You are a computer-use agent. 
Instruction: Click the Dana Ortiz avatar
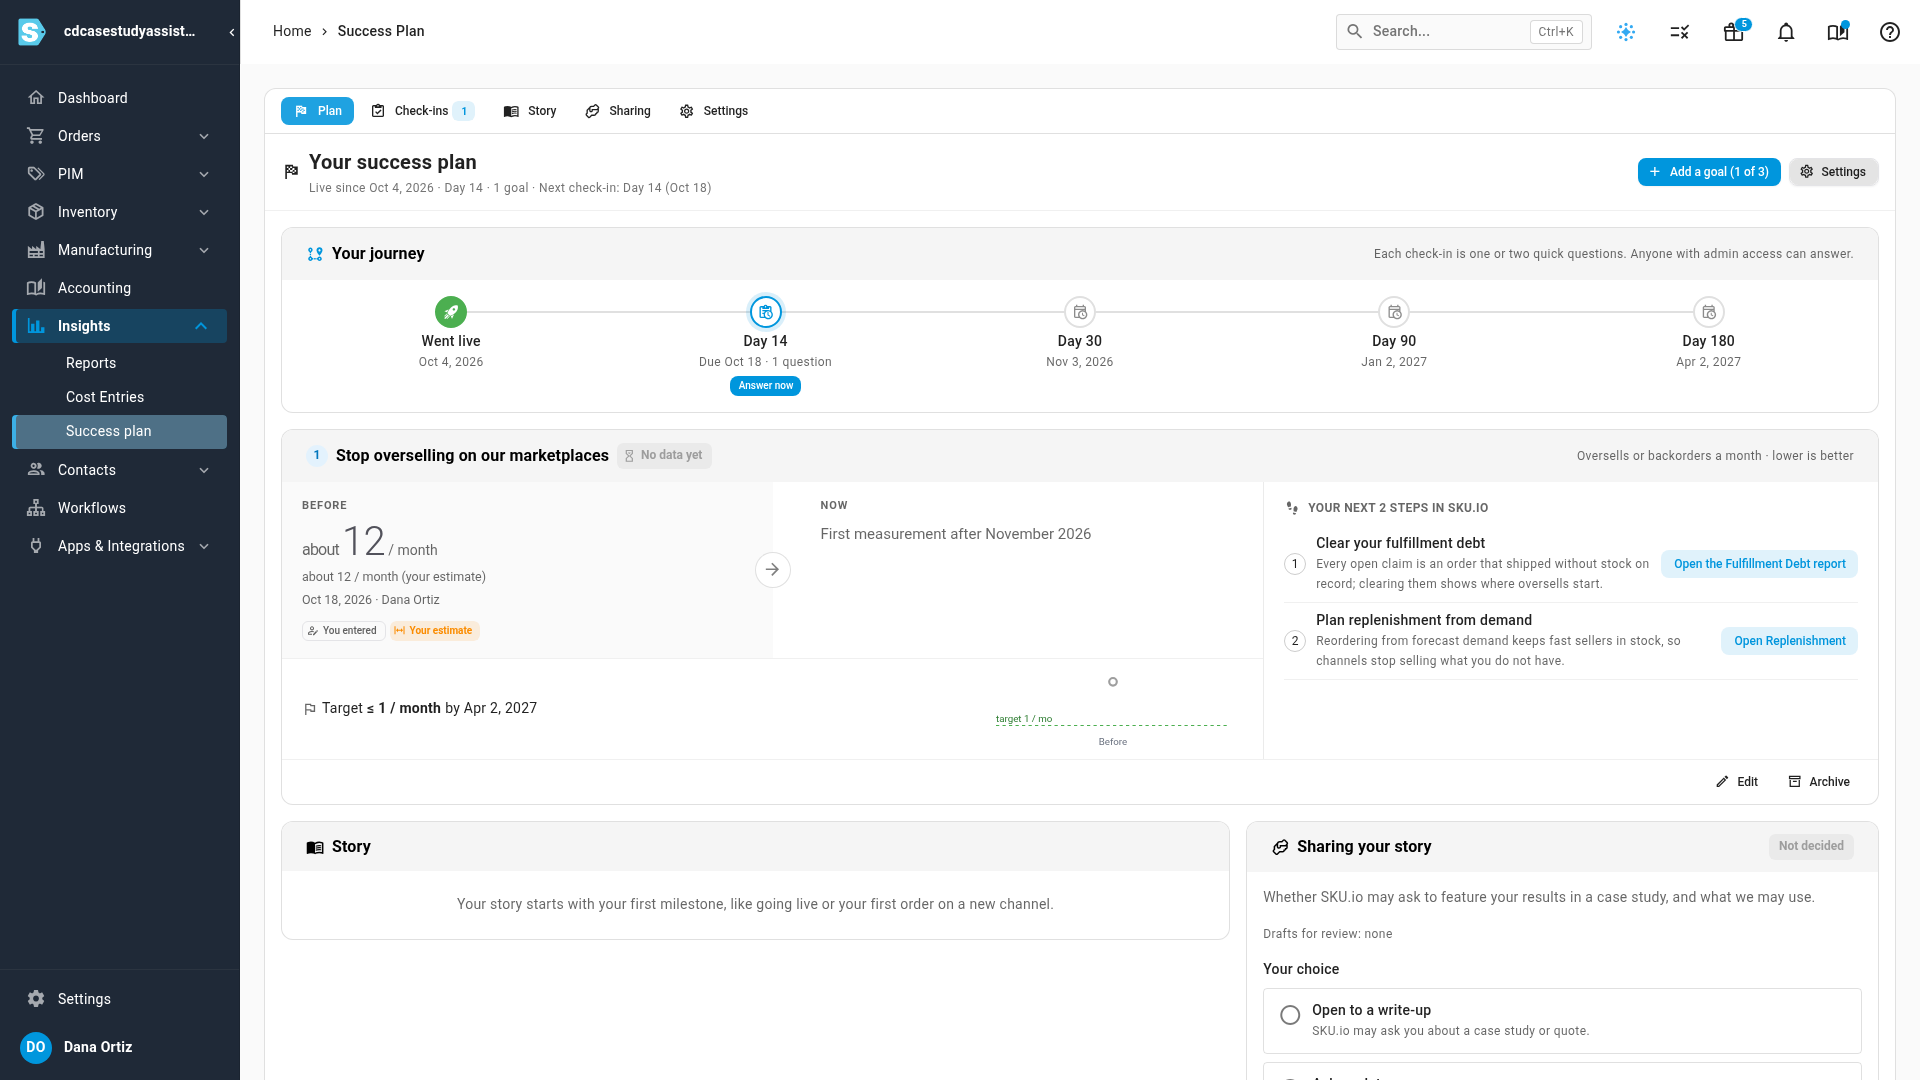36,1047
